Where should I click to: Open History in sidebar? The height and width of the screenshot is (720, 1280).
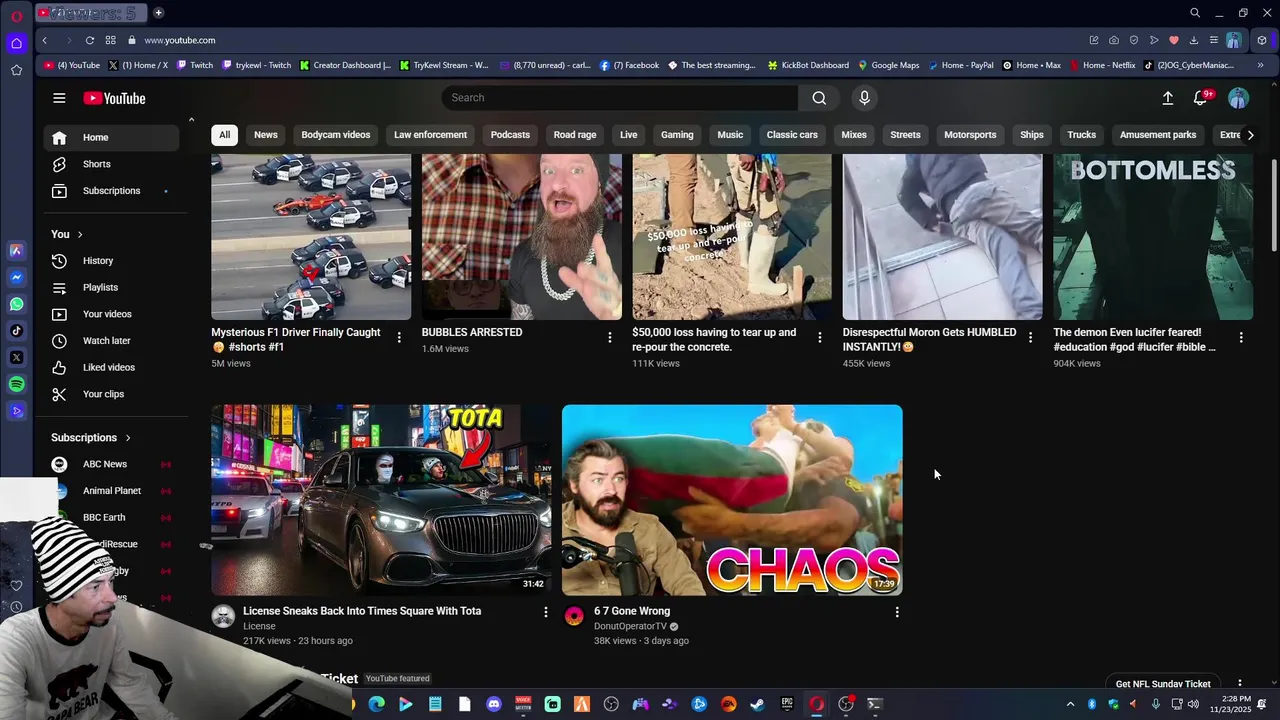point(111,261)
